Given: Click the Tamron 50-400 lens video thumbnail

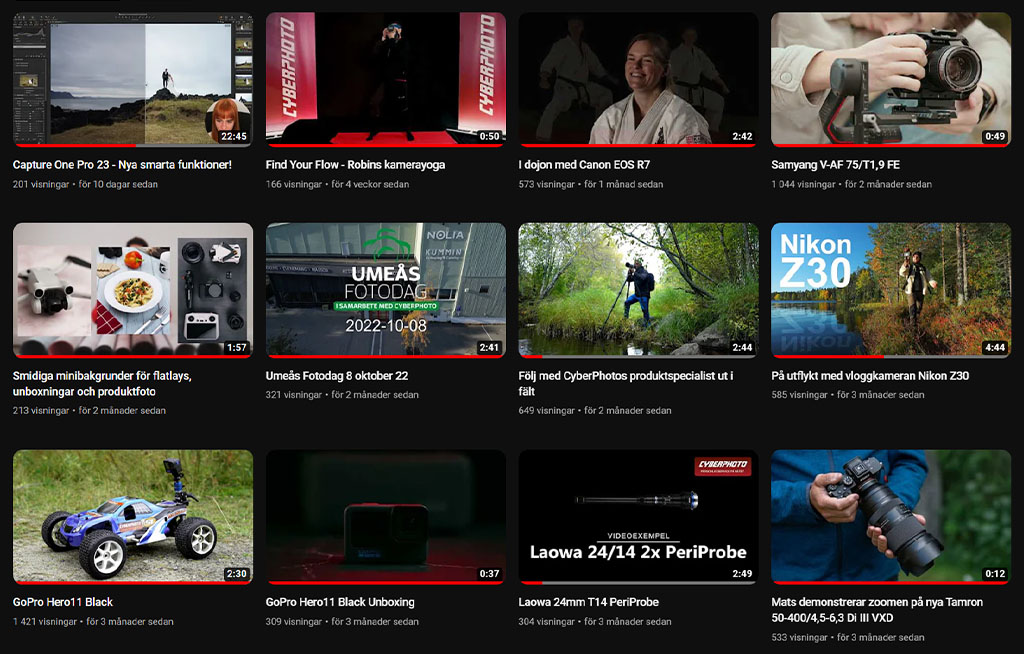Looking at the screenshot, I should point(890,516).
